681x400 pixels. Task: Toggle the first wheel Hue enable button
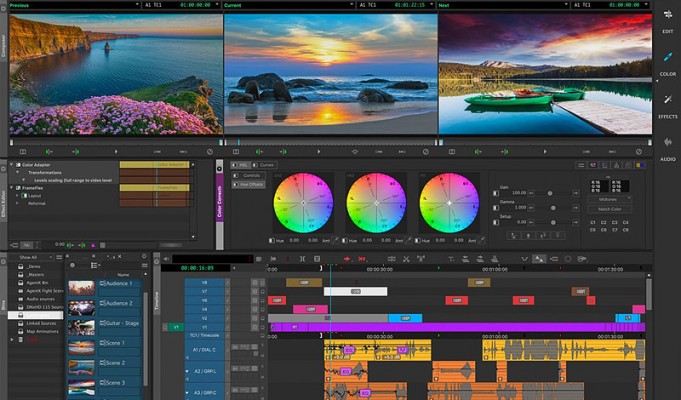pos(272,240)
